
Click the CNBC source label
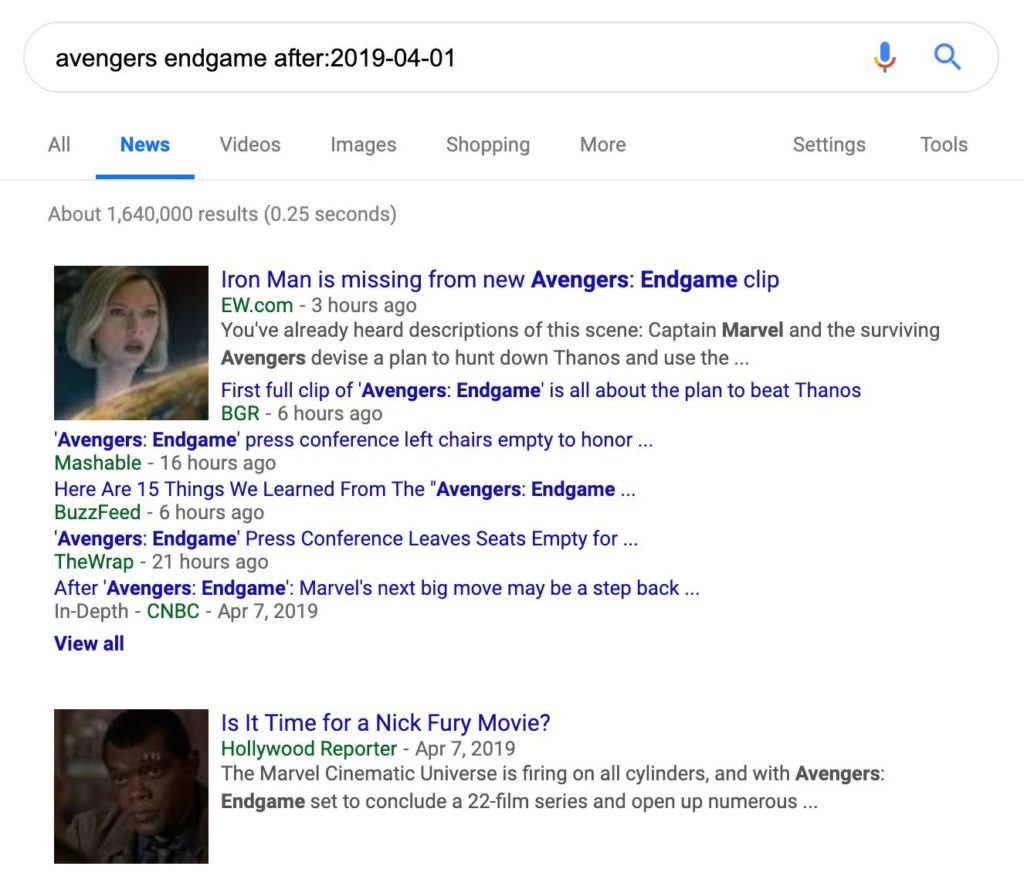point(173,611)
